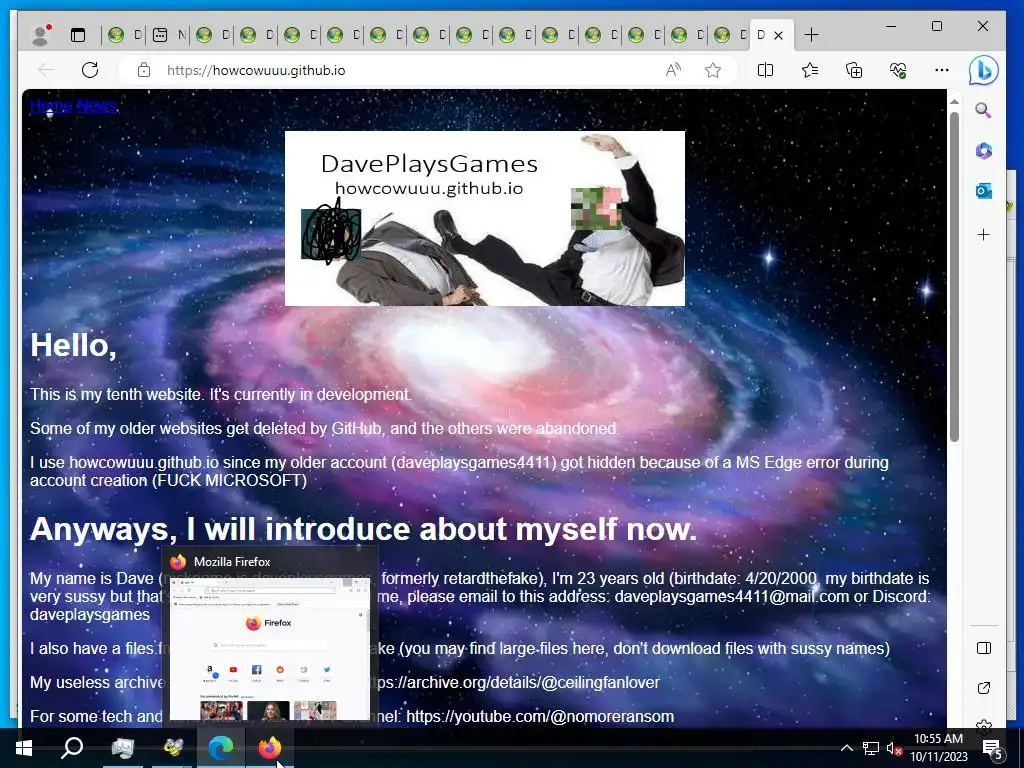View site information lock icon
1024x768 pixels.
click(144, 70)
